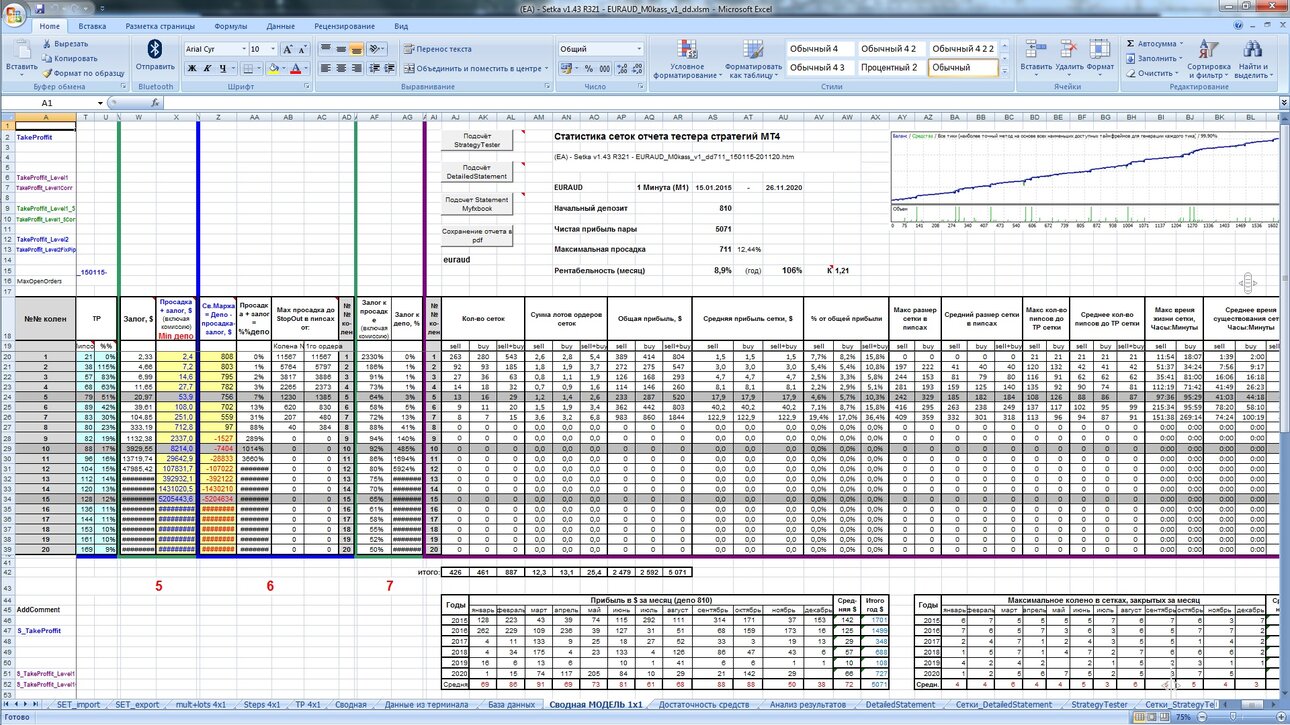Center text horizontally
Image resolution: width=1290 pixels, height=725 pixels.
(x=341, y=68)
